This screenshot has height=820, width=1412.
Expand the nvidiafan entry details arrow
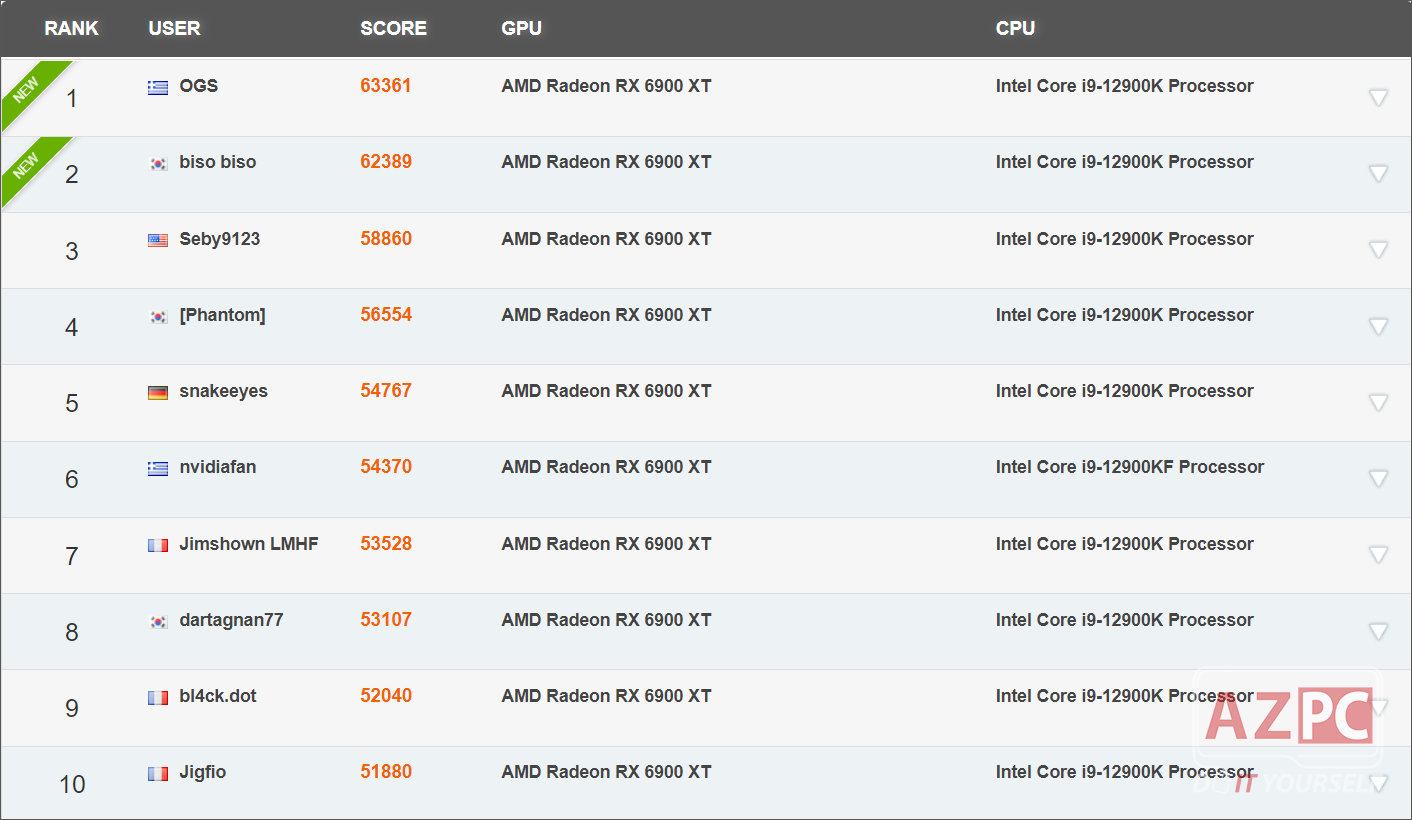(x=1378, y=478)
